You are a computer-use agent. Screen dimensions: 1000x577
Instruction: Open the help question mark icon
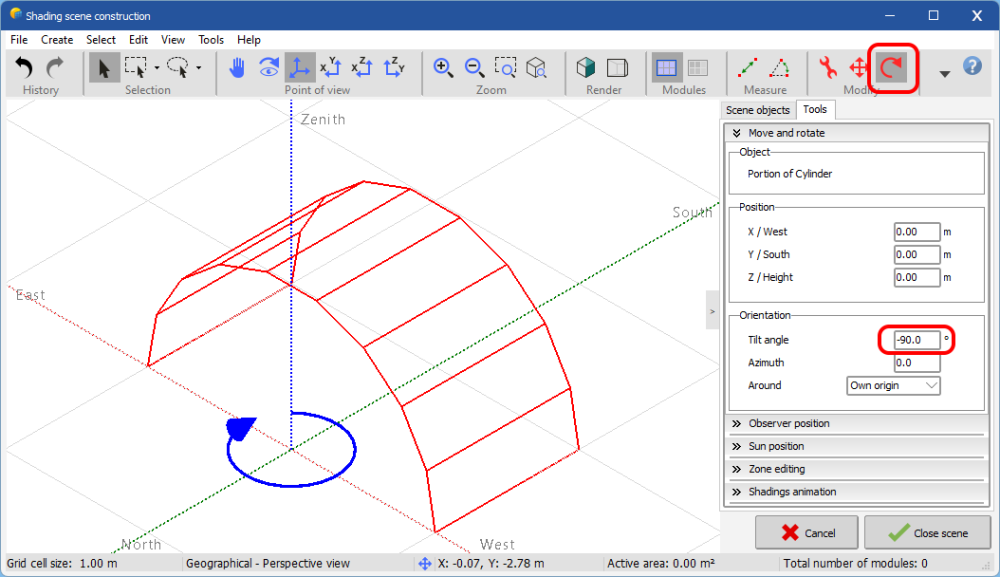[x=972, y=67]
